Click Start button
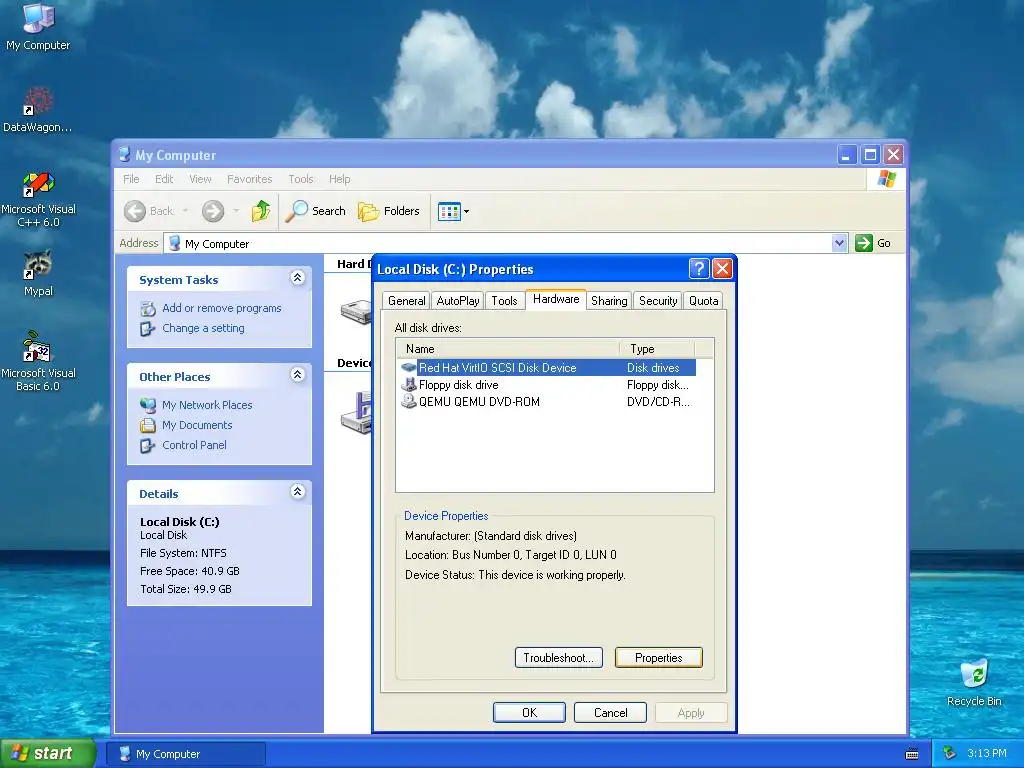 [47, 753]
